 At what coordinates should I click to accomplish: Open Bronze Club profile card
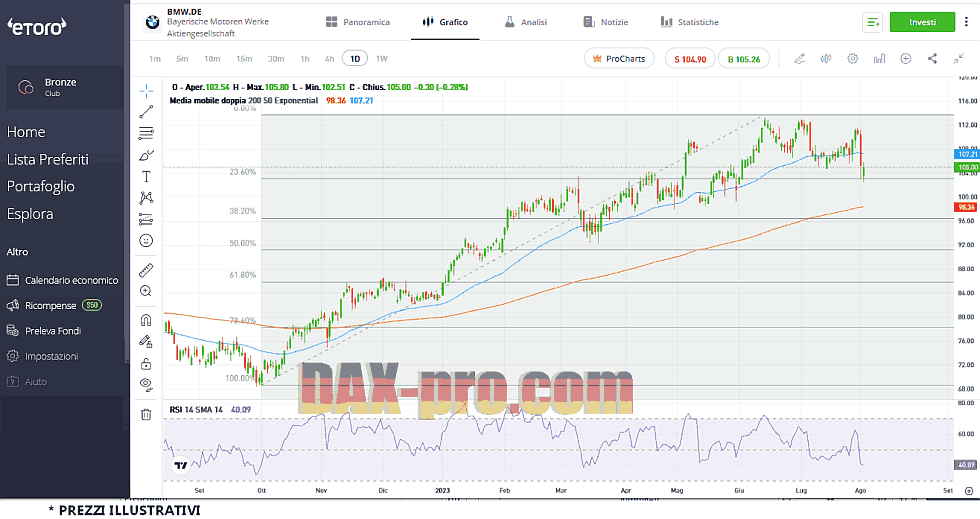65,87
